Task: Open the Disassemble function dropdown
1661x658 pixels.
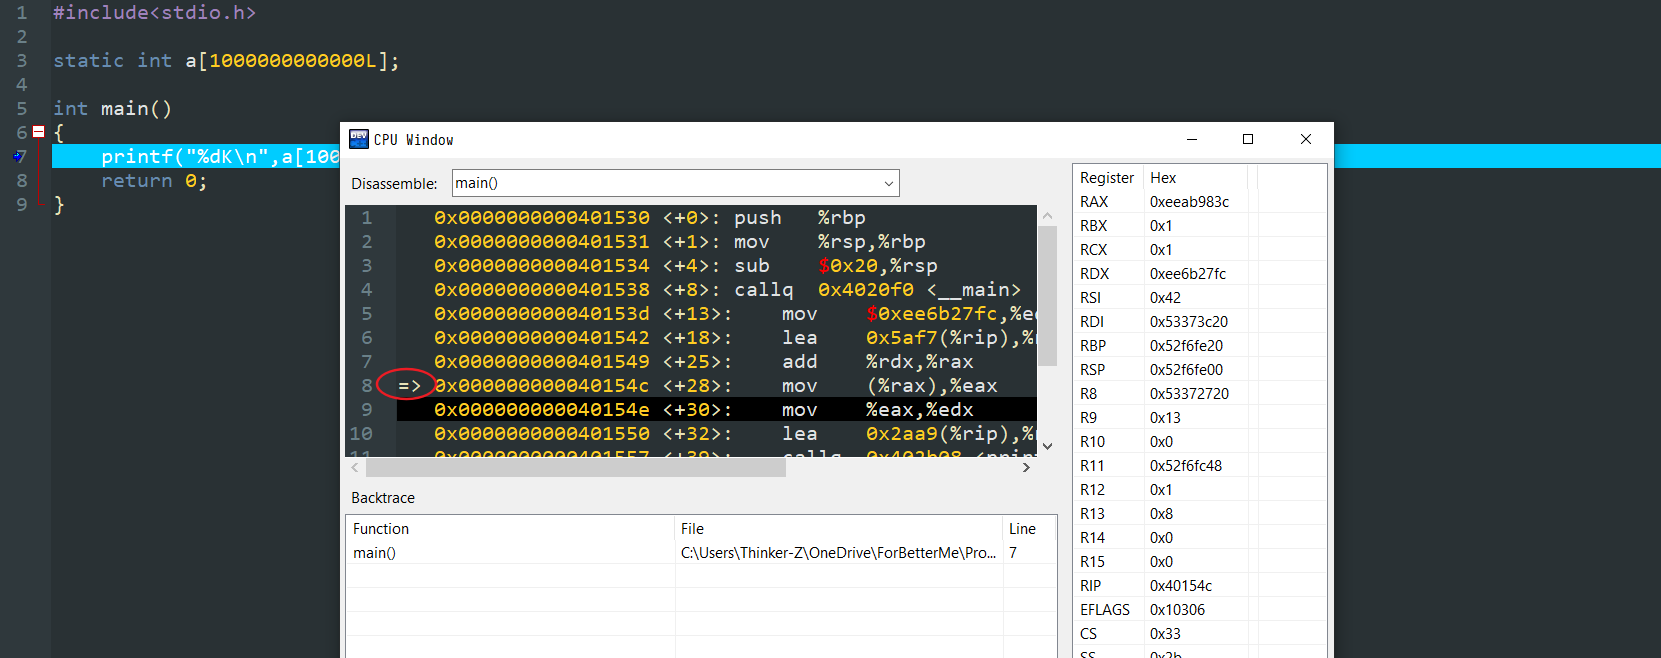Action: (888, 183)
